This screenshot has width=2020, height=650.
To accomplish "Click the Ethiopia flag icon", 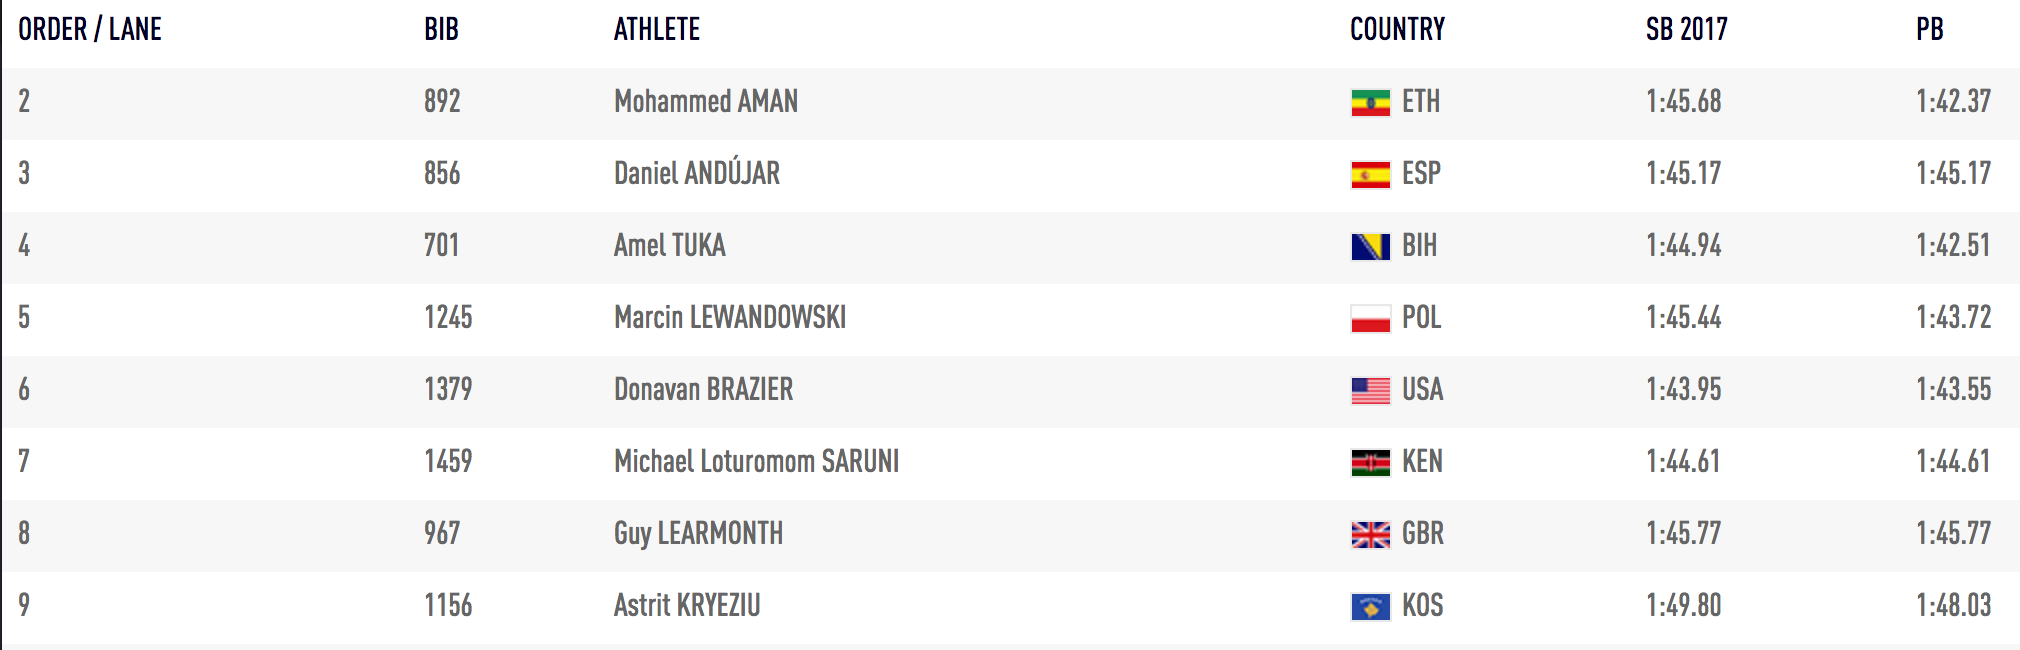I will click(x=1370, y=103).
